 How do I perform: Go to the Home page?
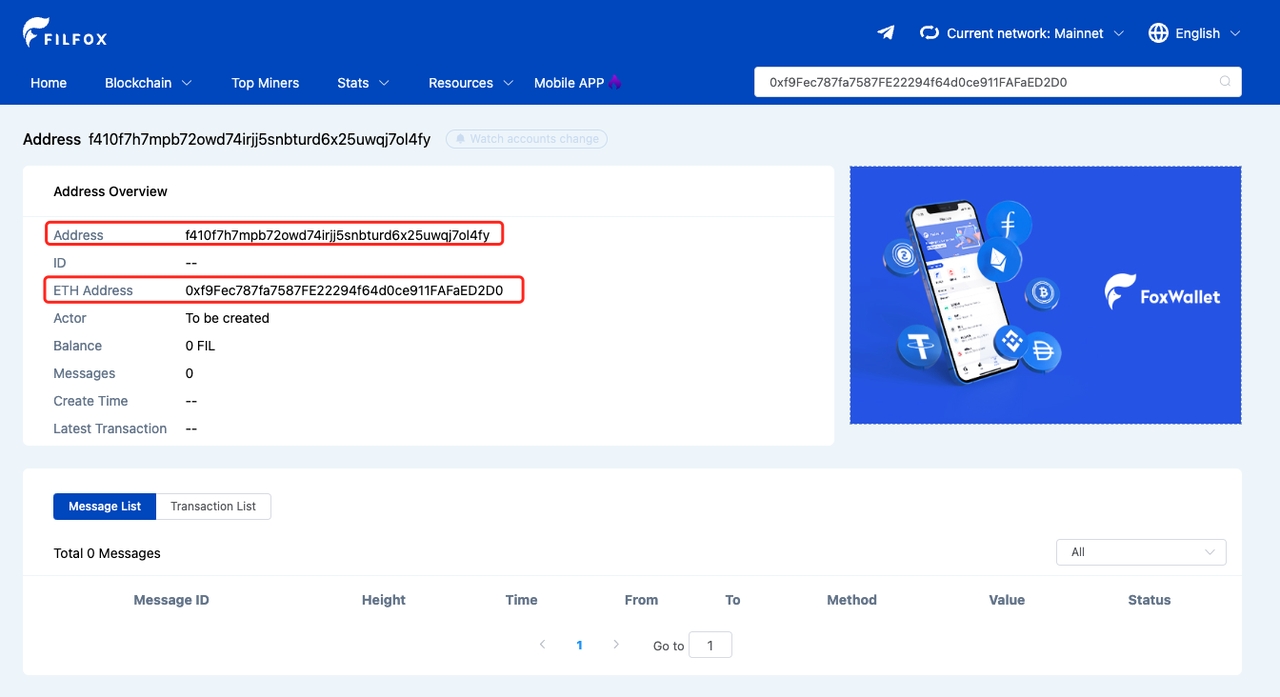click(x=48, y=83)
